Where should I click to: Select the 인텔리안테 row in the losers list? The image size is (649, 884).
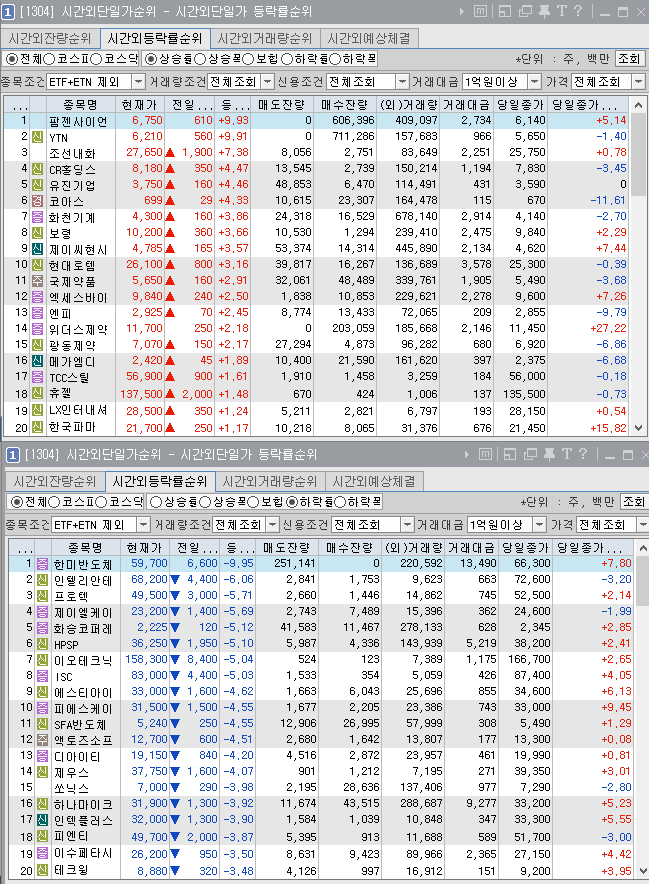[x=321, y=580]
